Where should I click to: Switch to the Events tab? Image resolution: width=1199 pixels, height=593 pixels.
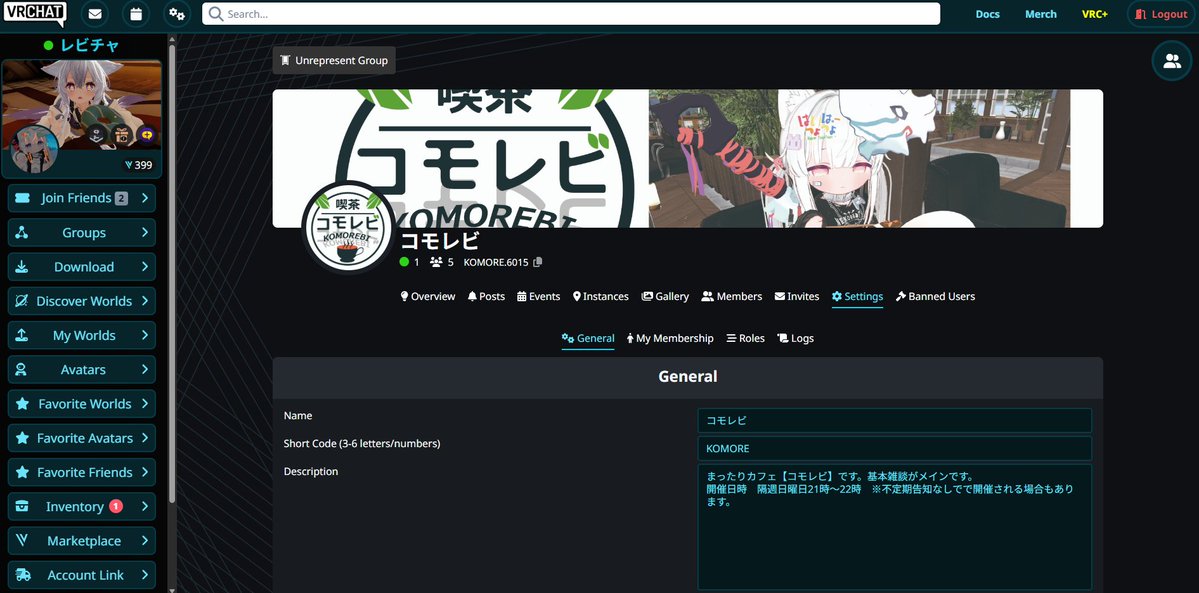tap(538, 296)
